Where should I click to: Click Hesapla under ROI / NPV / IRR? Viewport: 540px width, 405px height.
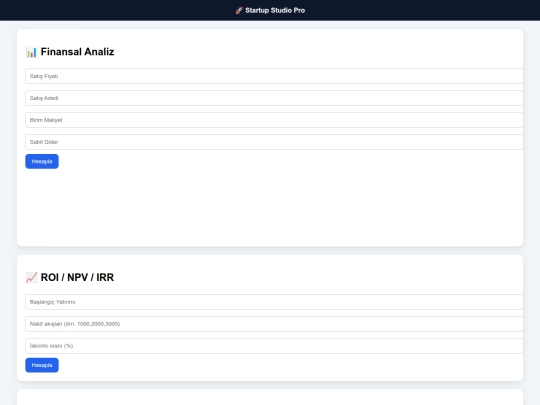click(x=42, y=365)
